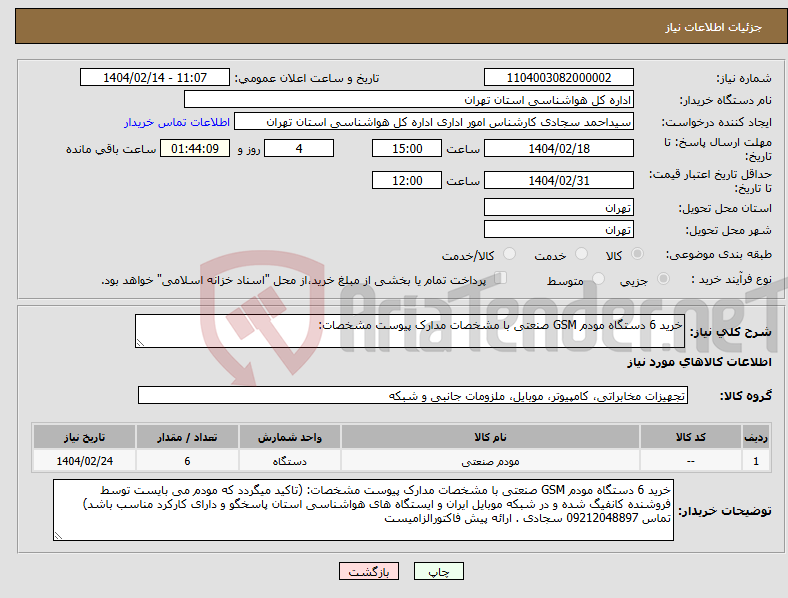Click the need date cell 1404/02/24
The image size is (788, 598).
(x=84, y=461)
